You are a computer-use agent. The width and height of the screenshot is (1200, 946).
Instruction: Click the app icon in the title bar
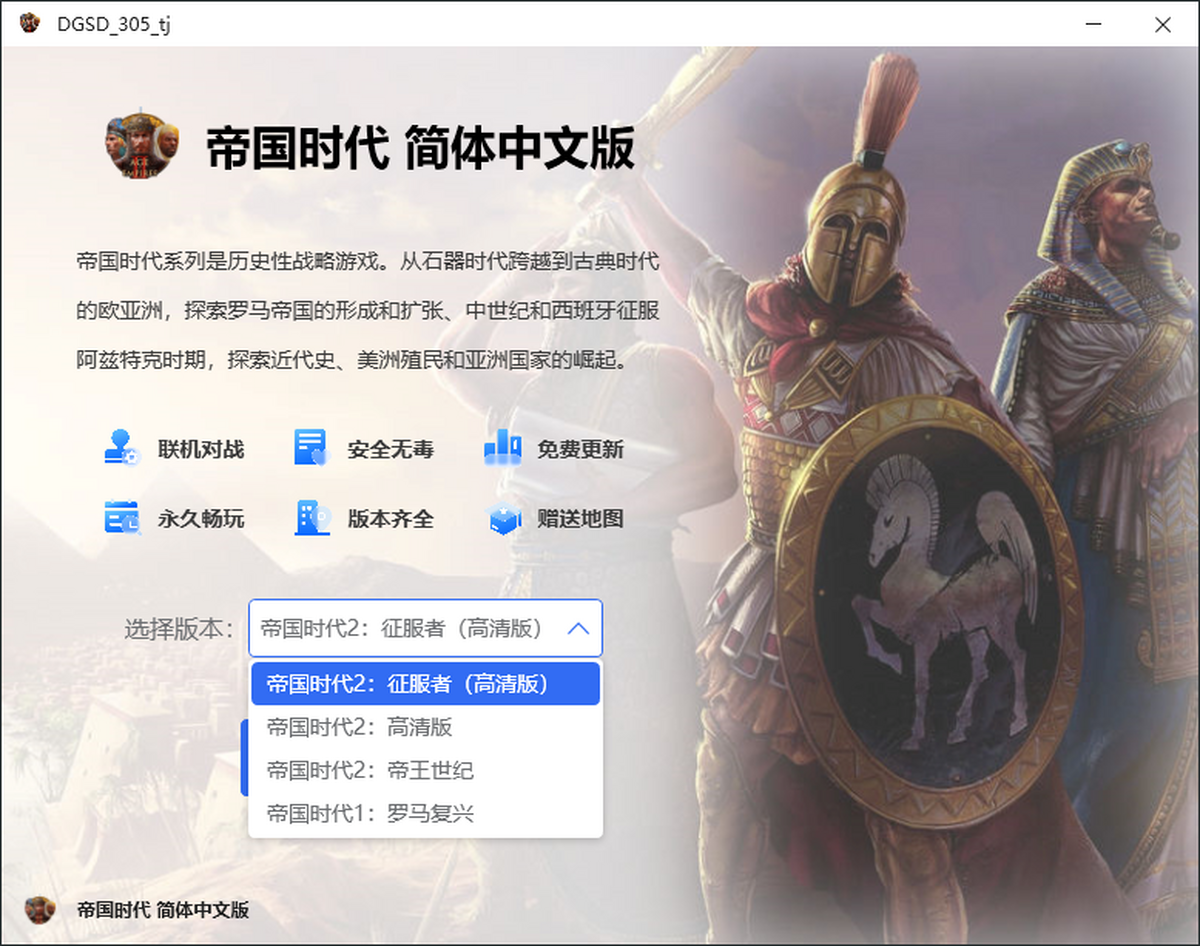(x=30, y=23)
